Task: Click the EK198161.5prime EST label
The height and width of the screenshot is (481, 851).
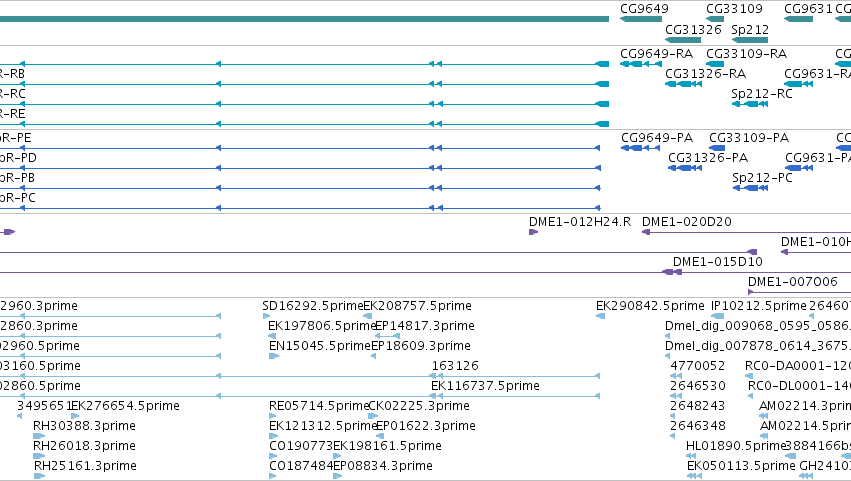Action: [x=387, y=446]
